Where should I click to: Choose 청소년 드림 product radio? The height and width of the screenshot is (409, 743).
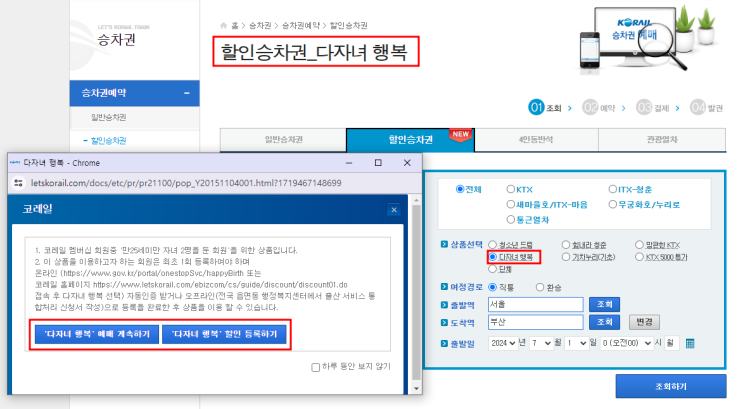[x=493, y=245]
